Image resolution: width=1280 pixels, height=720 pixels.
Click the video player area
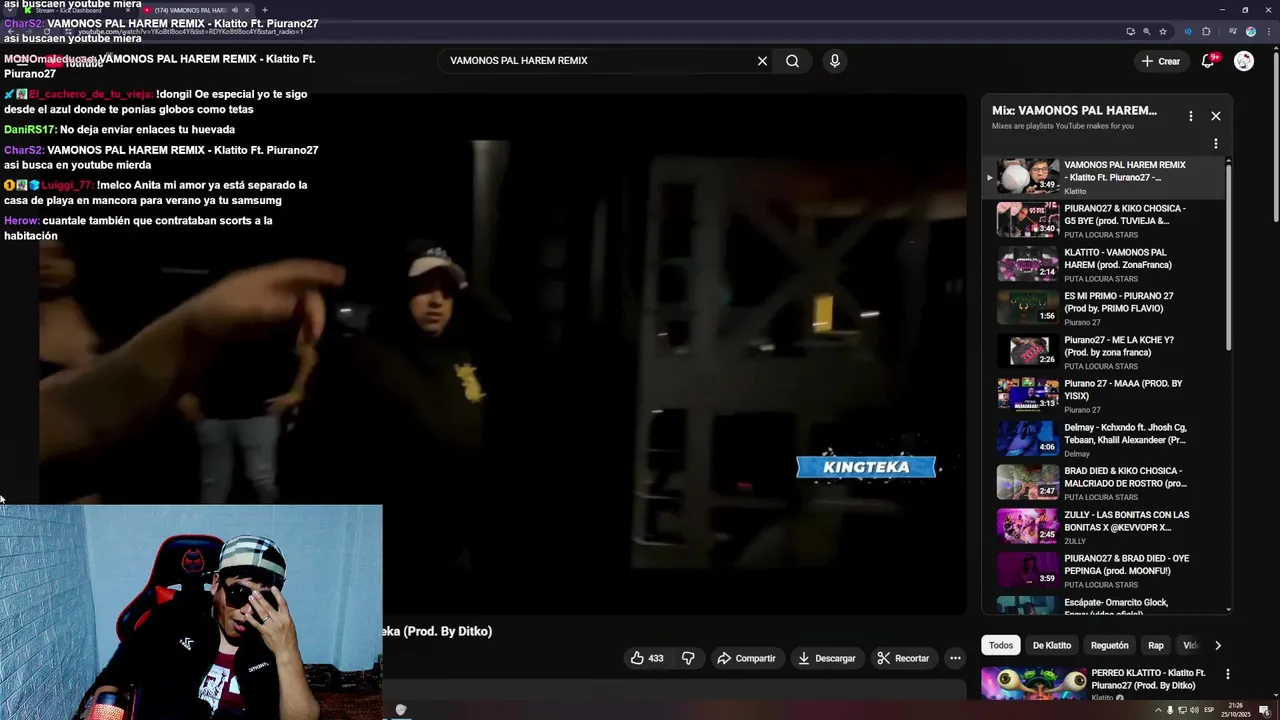pyautogui.click(x=503, y=355)
